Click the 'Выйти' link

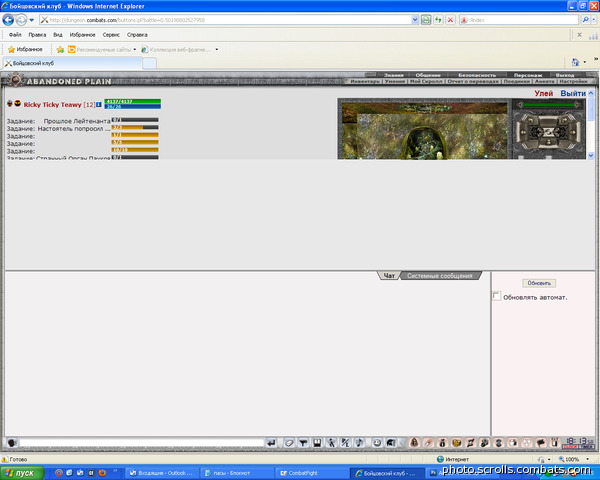(573, 93)
